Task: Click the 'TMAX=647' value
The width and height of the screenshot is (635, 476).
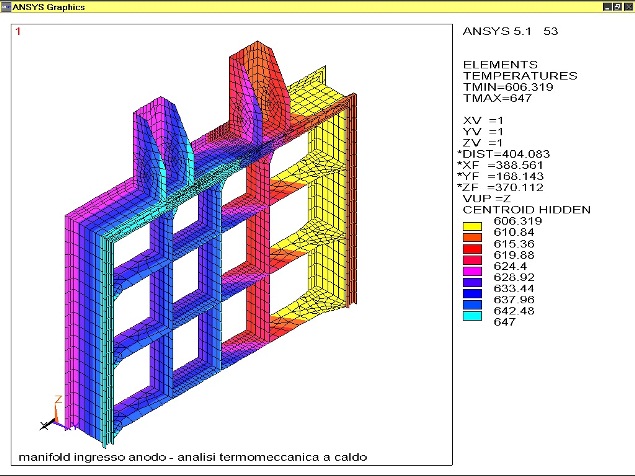Action: click(497, 98)
